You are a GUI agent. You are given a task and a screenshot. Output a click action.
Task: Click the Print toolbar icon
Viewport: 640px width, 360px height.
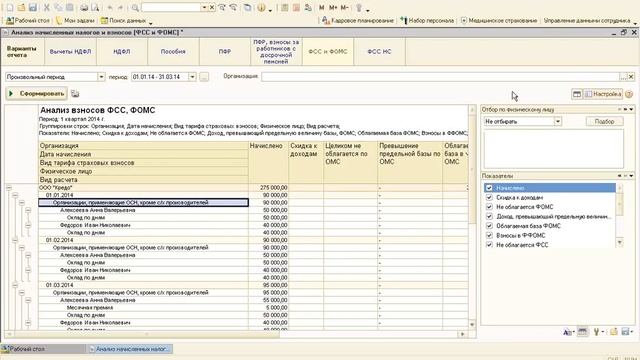pos(84,7)
